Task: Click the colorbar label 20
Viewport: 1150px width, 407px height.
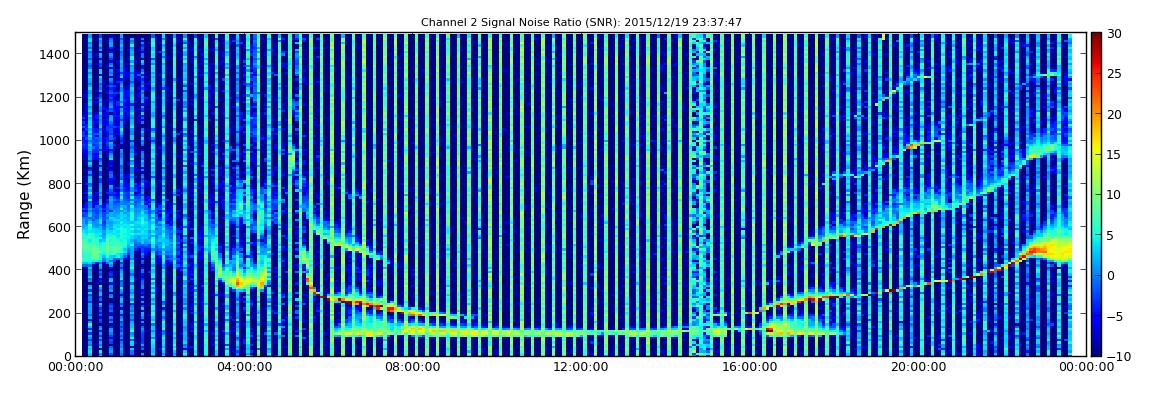Action: tap(1114, 114)
